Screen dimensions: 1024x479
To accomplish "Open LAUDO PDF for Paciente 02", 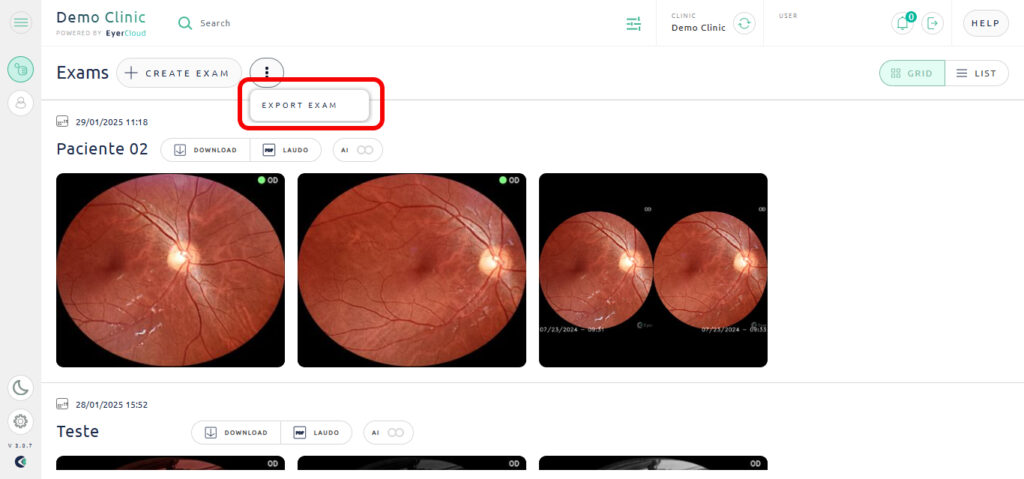I will (286, 150).
